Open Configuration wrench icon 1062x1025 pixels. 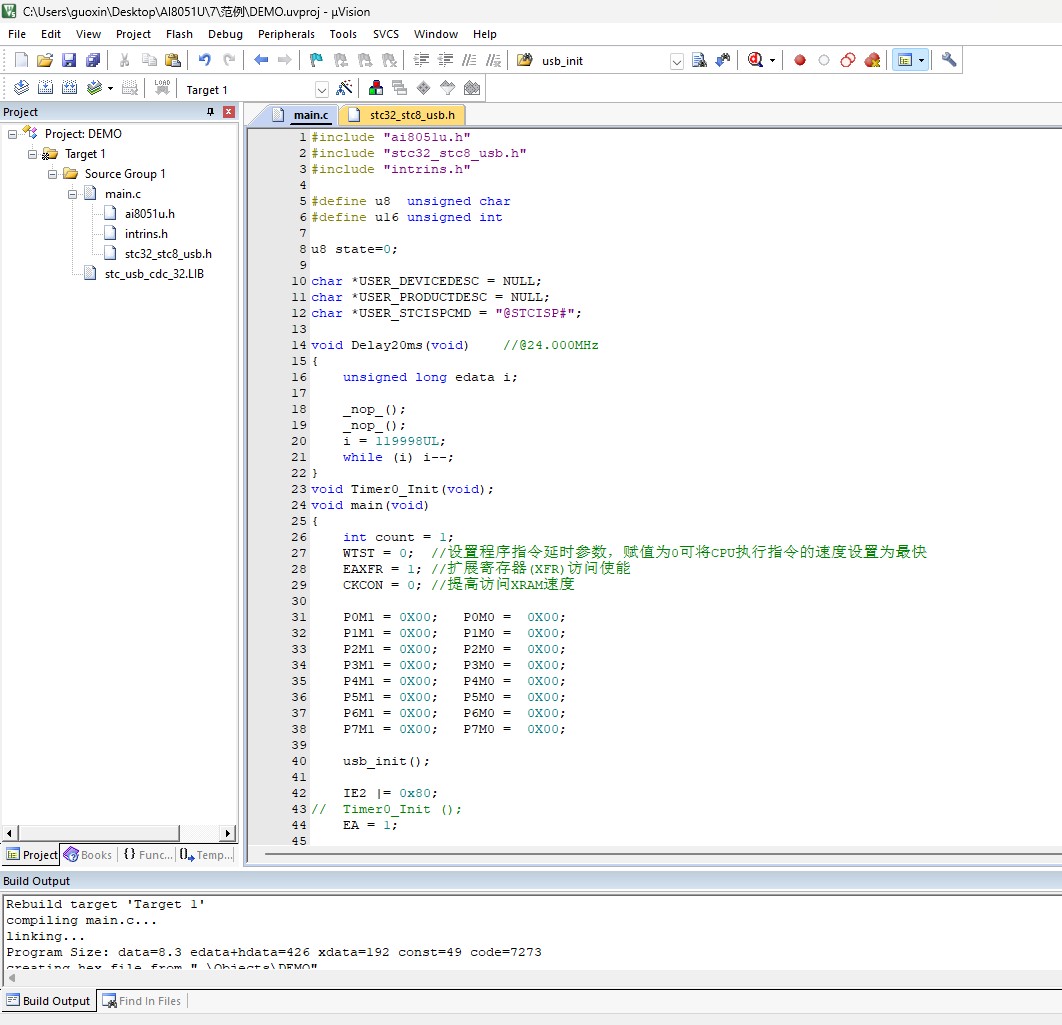click(x=949, y=60)
